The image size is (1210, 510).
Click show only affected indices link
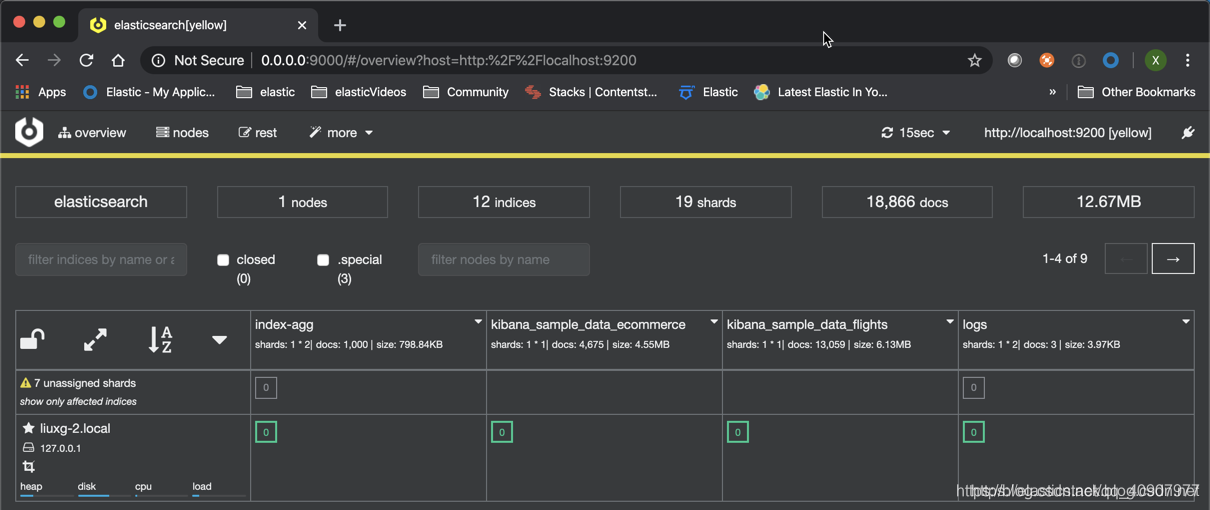coord(78,401)
